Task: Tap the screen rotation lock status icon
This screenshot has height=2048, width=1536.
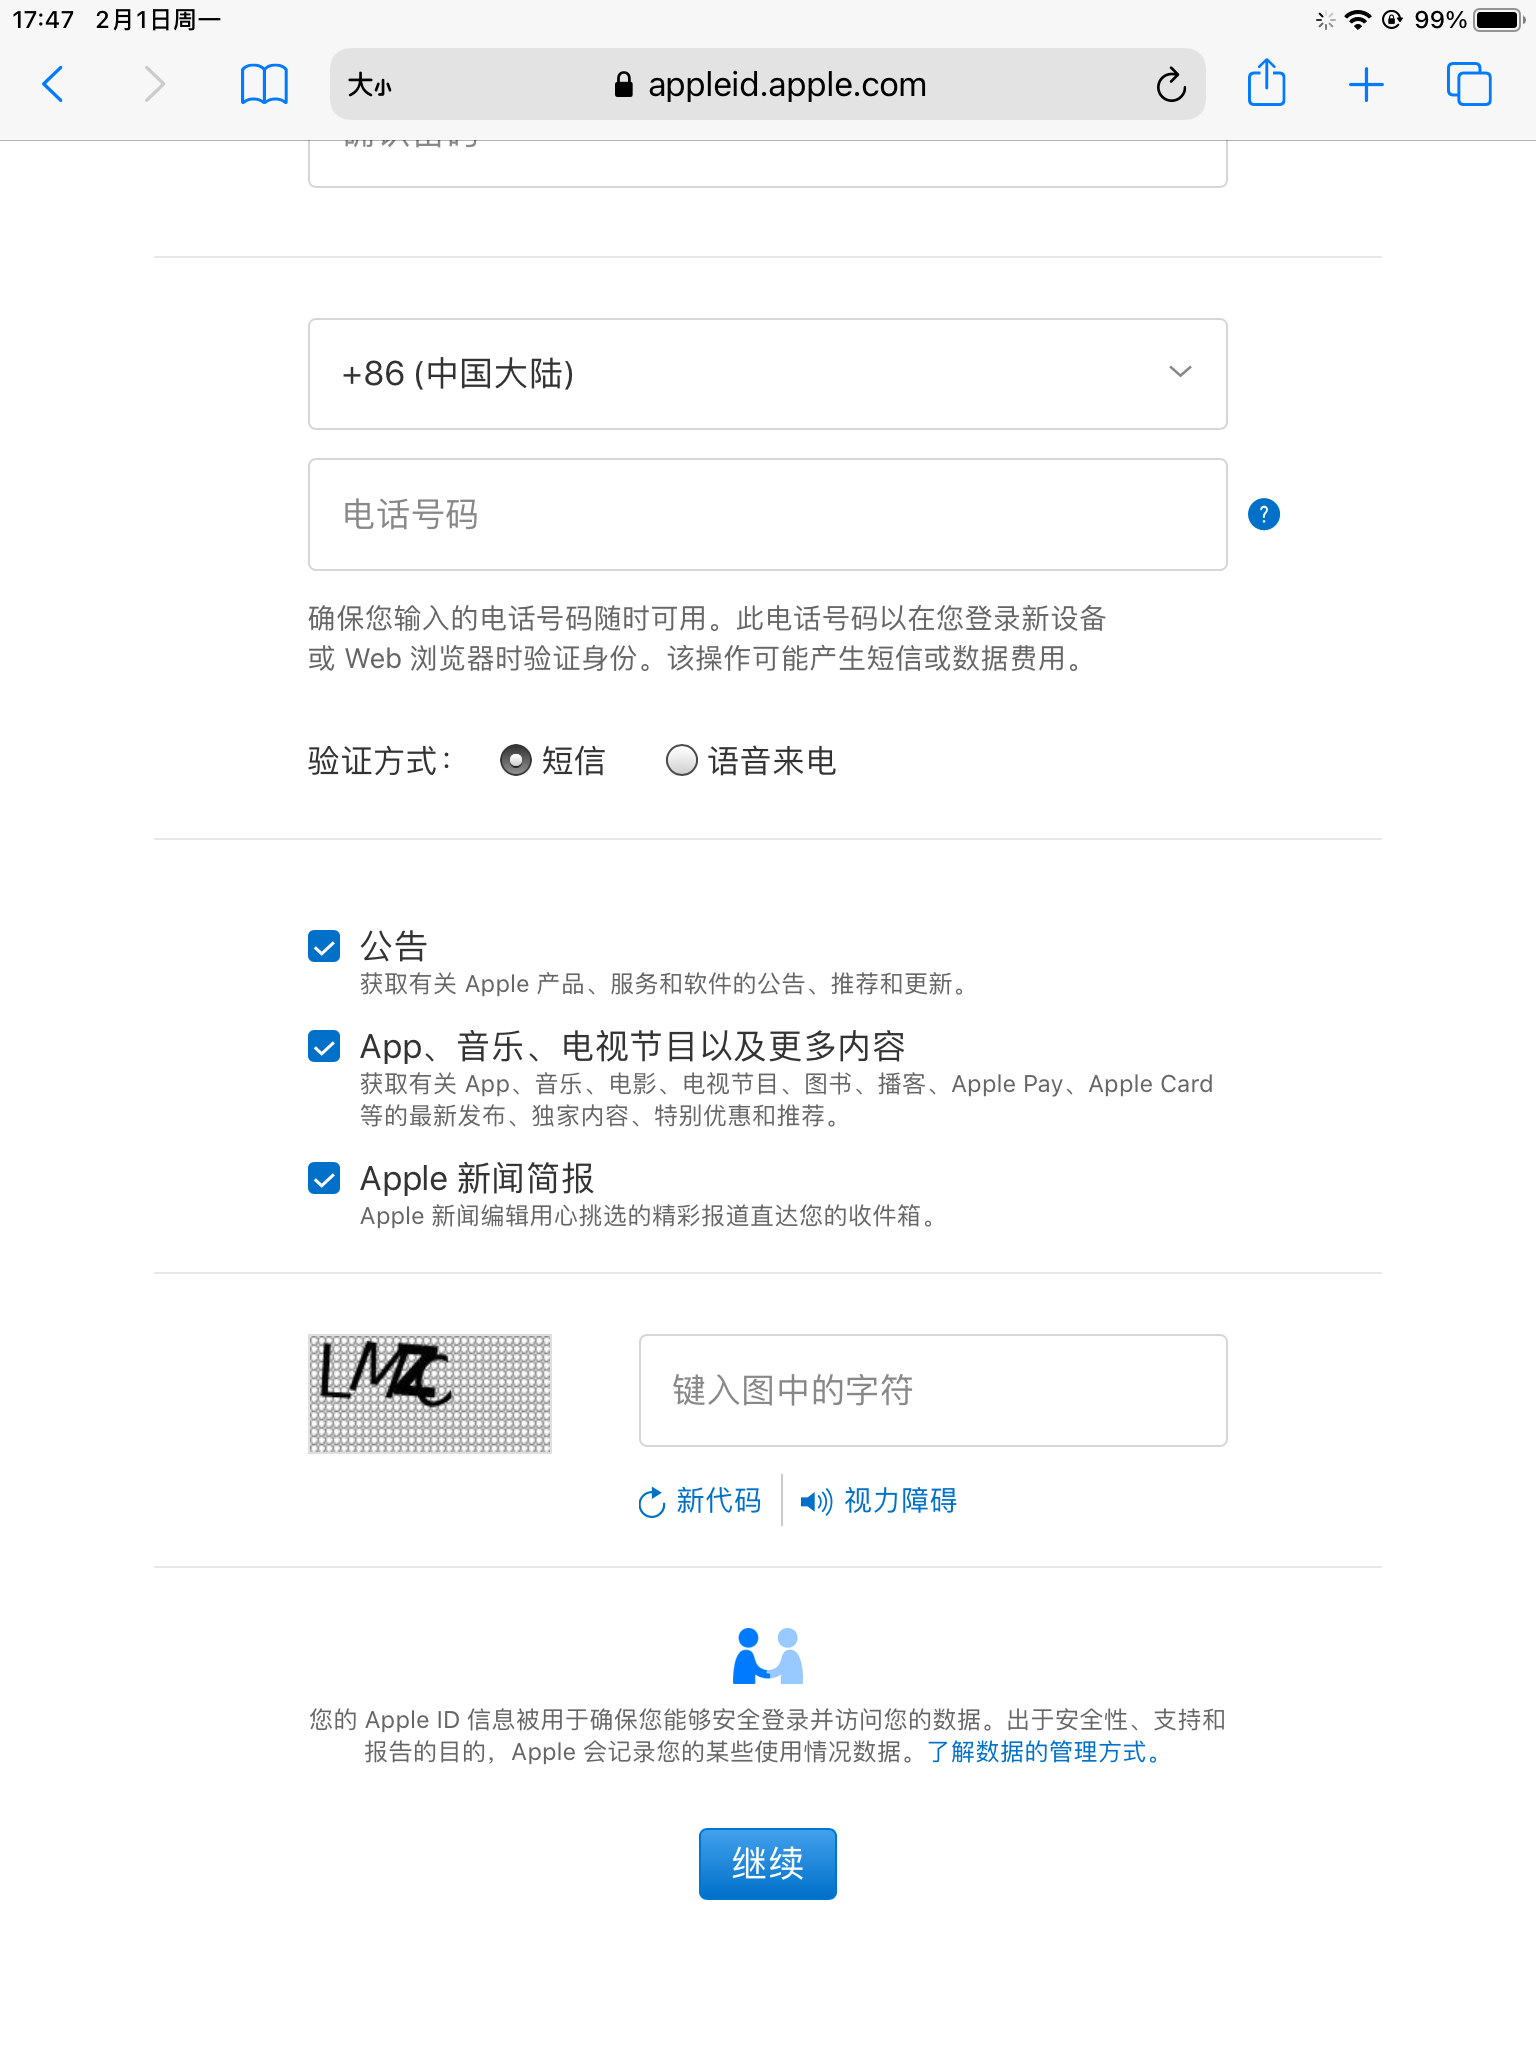Action: pyautogui.click(x=1392, y=20)
